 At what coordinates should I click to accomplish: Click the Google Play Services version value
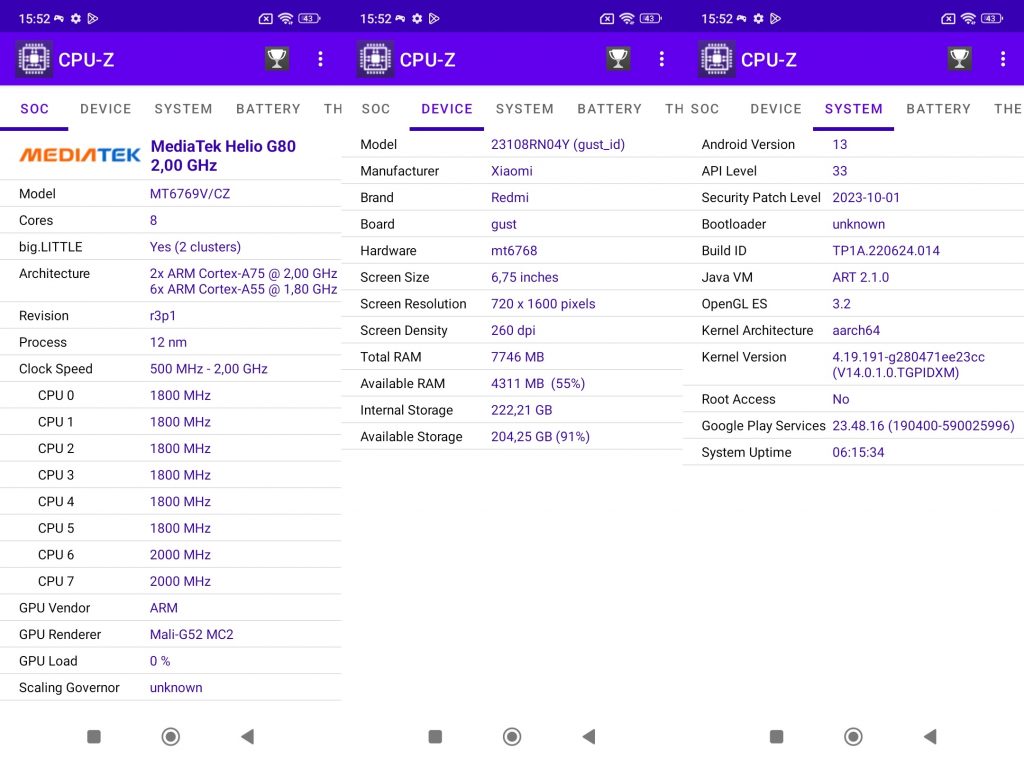point(923,426)
